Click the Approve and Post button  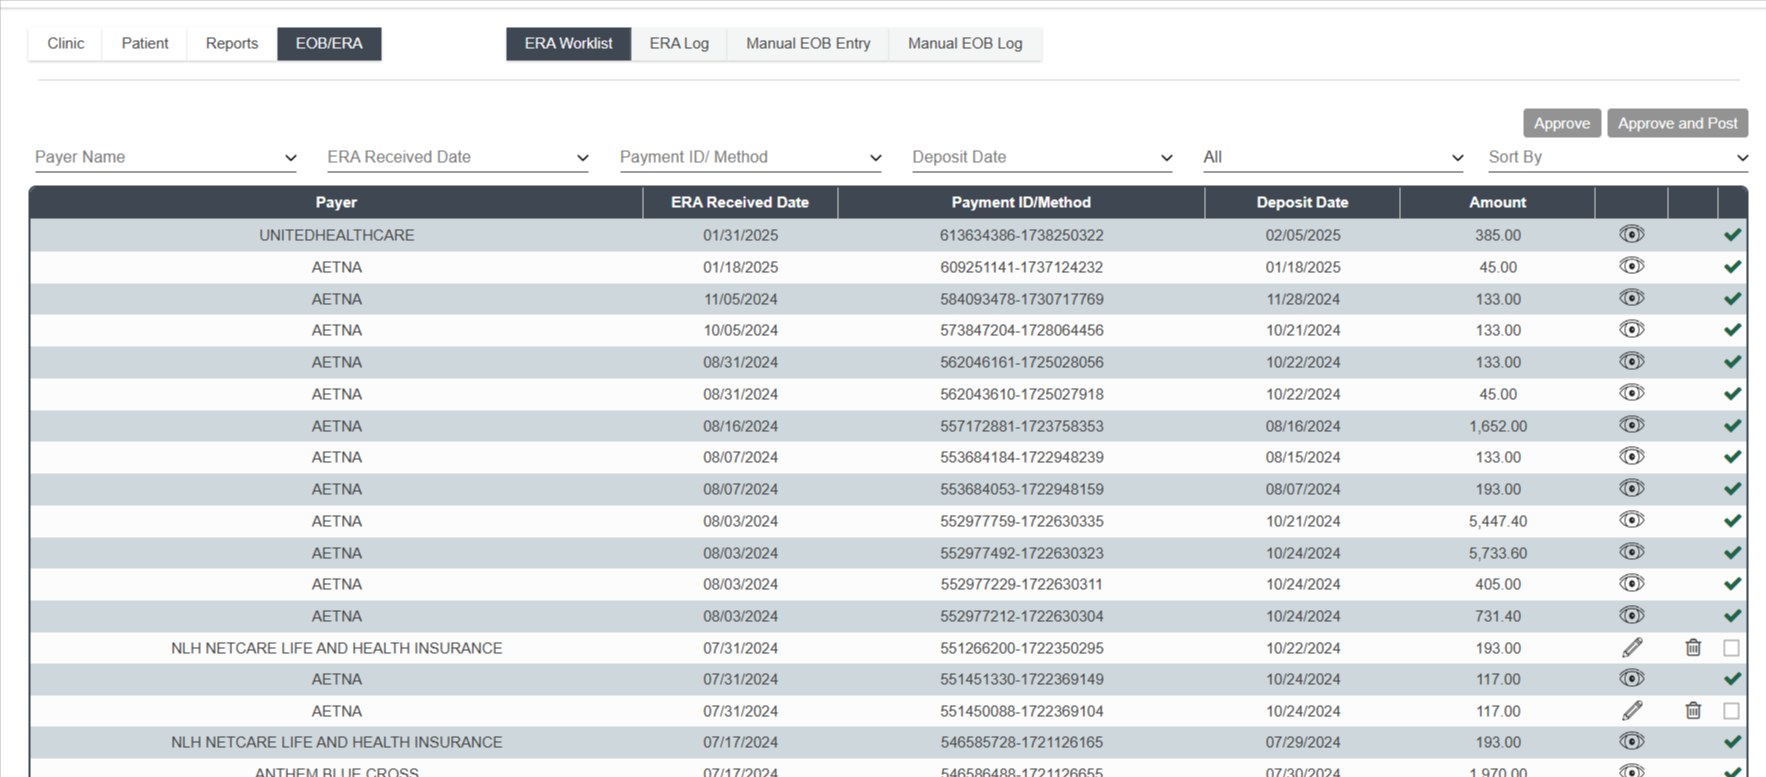pyautogui.click(x=1676, y=123)
